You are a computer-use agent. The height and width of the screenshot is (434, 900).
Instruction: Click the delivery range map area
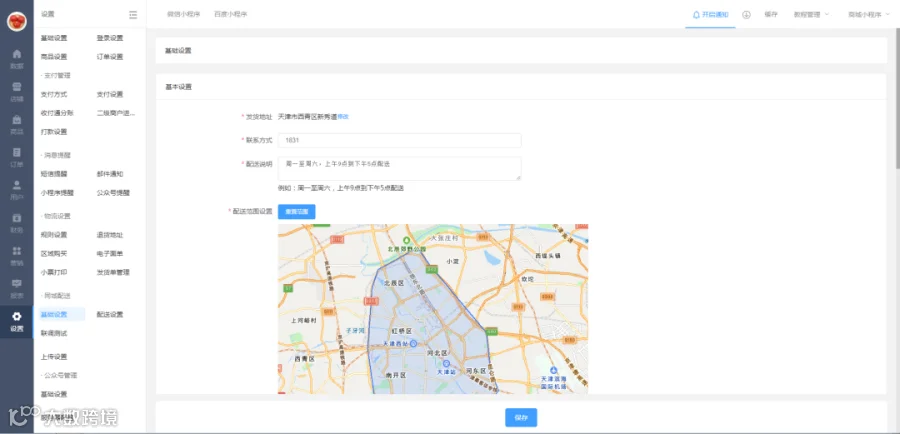click(433, 309)
